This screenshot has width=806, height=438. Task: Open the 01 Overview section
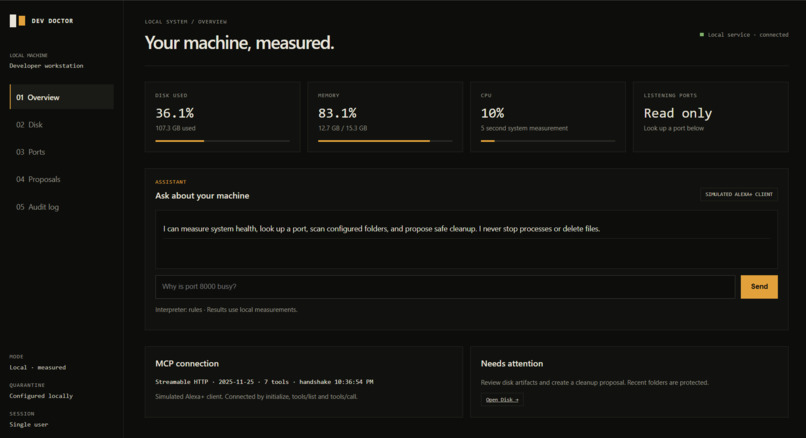click(x=62, y=97)
